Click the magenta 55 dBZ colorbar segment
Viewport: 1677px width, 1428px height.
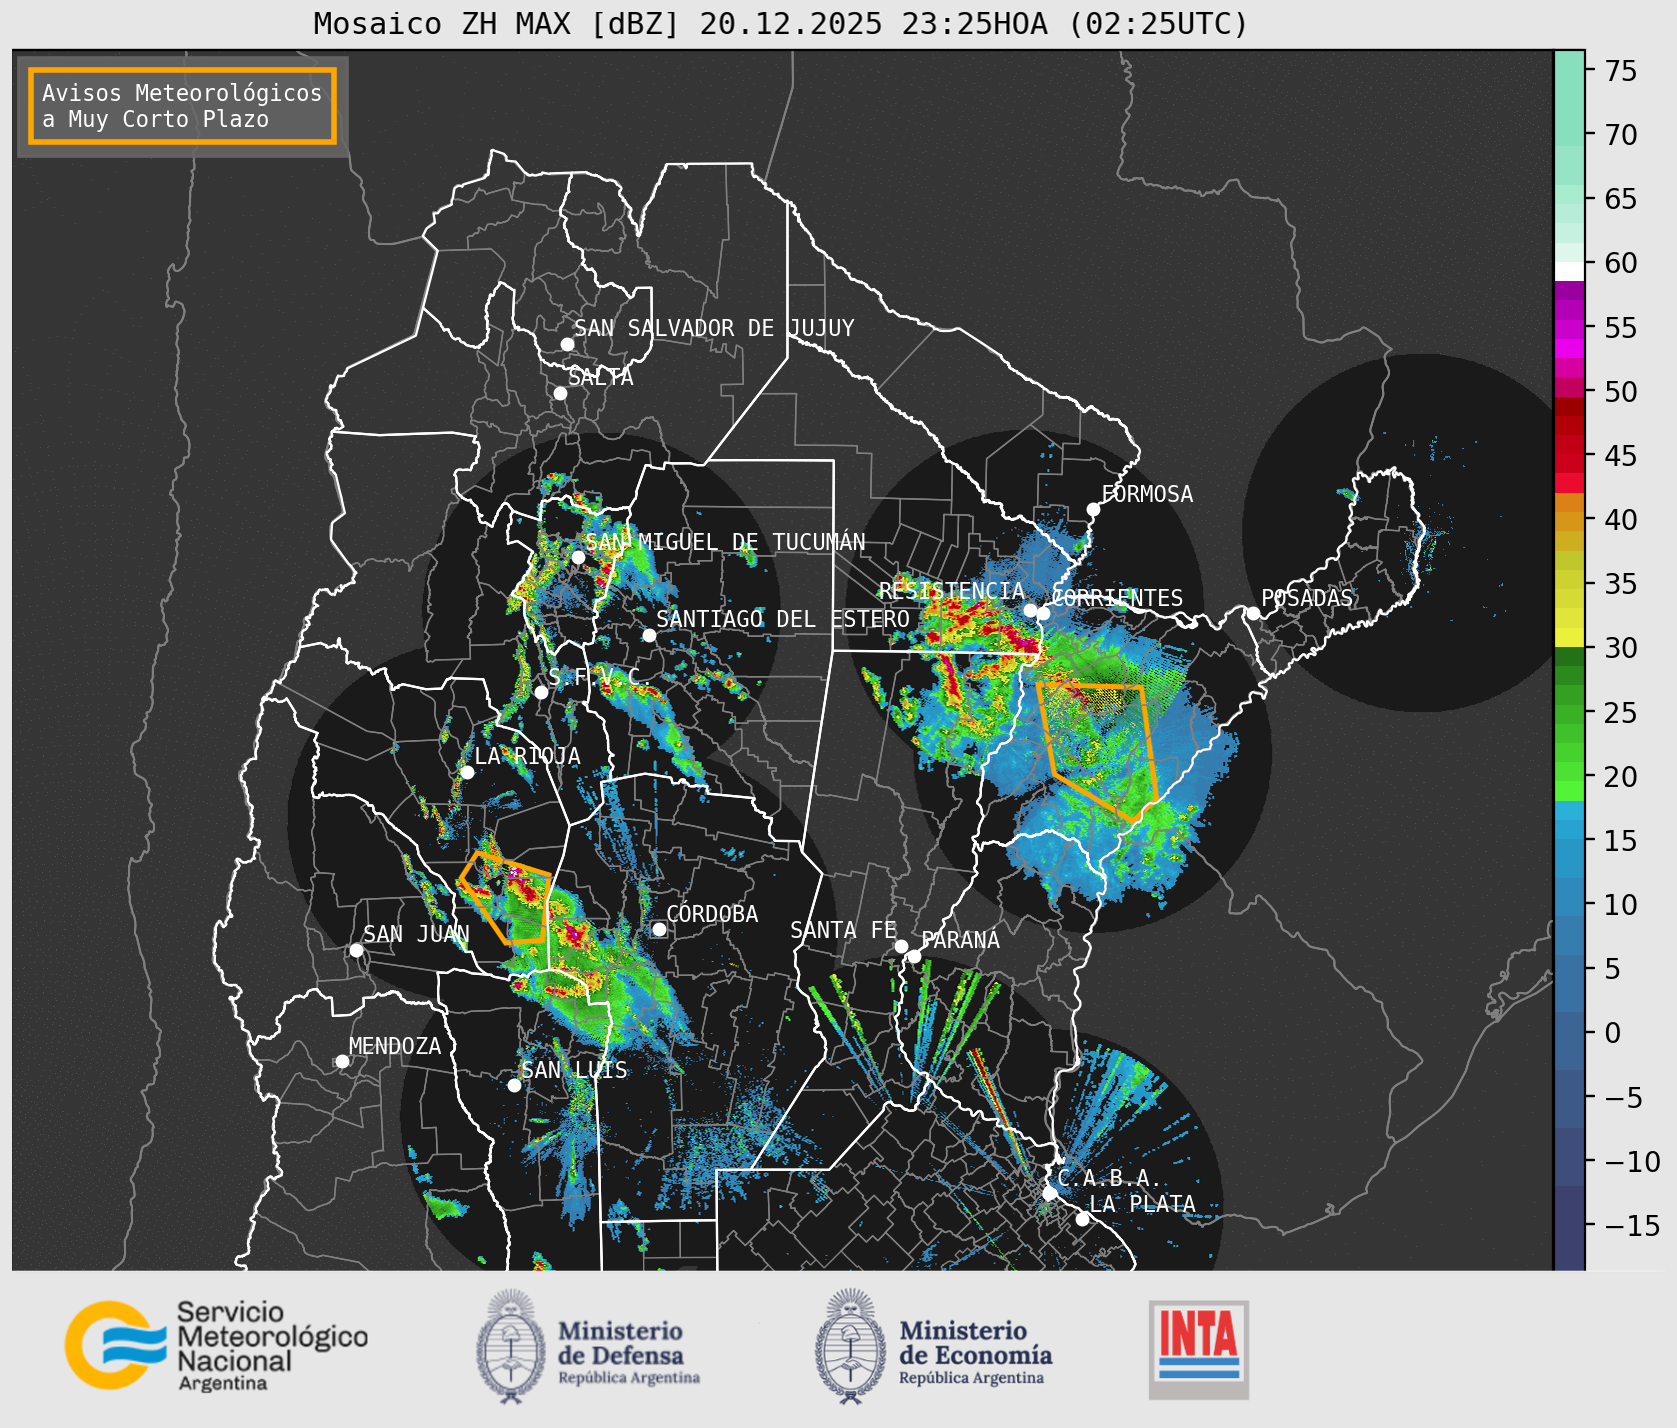[x=1569, y=327]
